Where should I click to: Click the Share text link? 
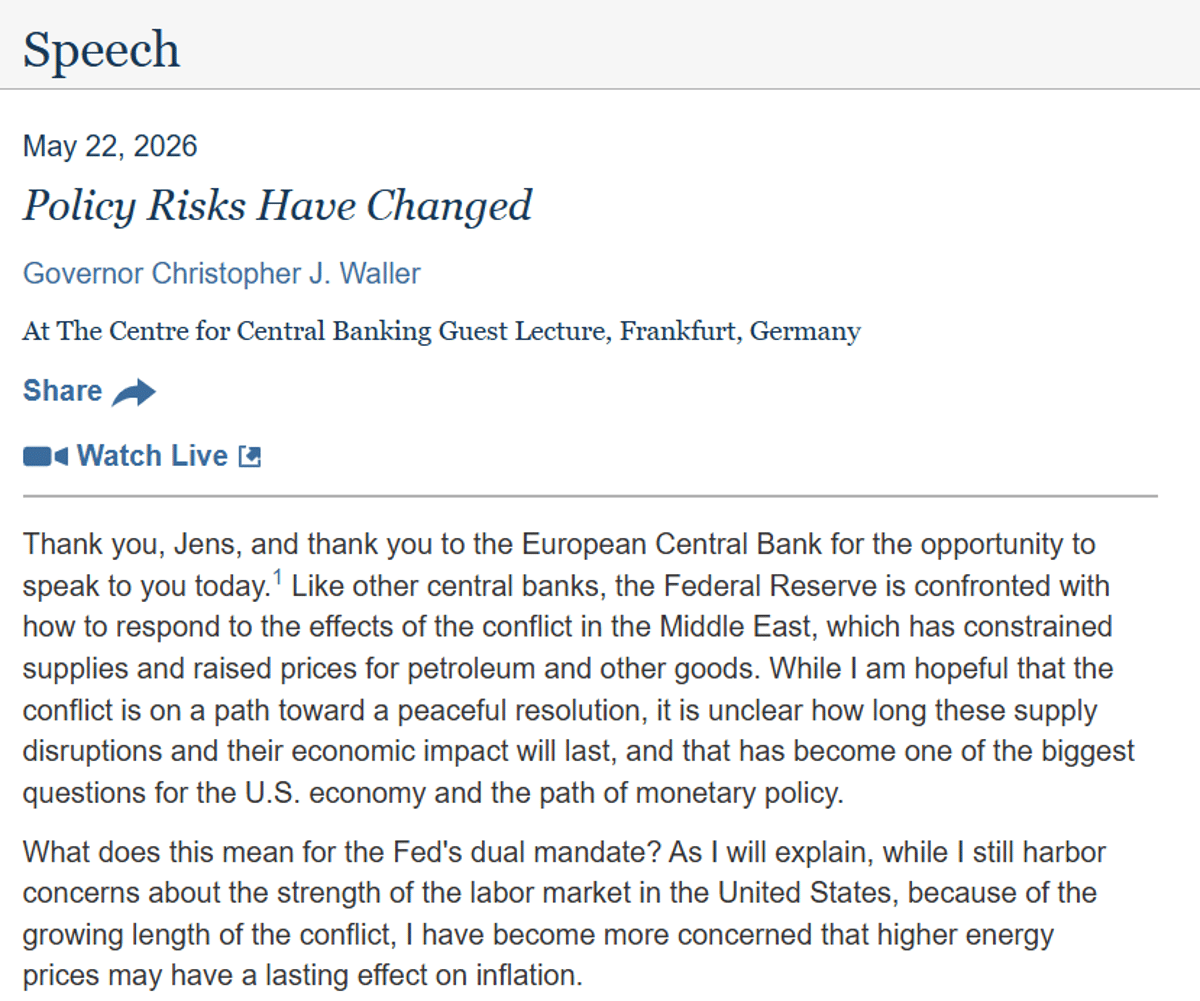coord(62,391)
